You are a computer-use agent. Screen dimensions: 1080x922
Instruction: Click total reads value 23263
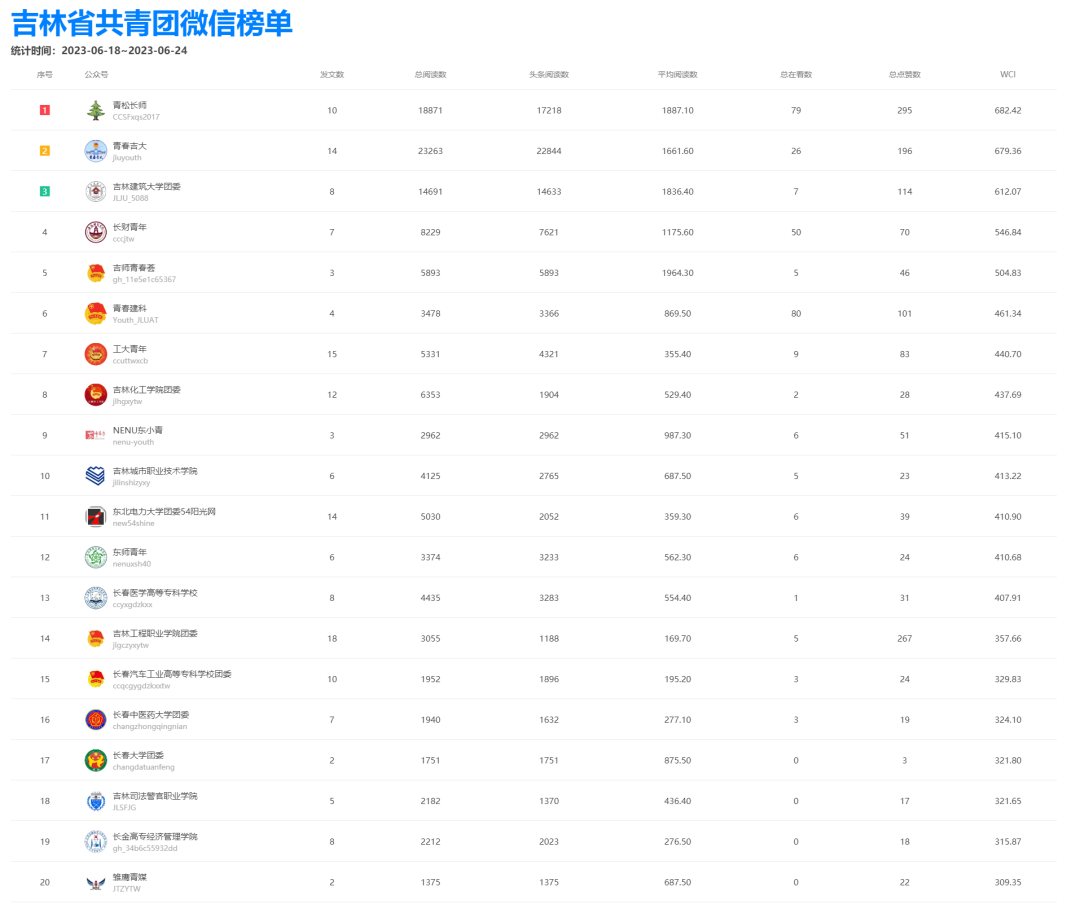tap(430, 151)
